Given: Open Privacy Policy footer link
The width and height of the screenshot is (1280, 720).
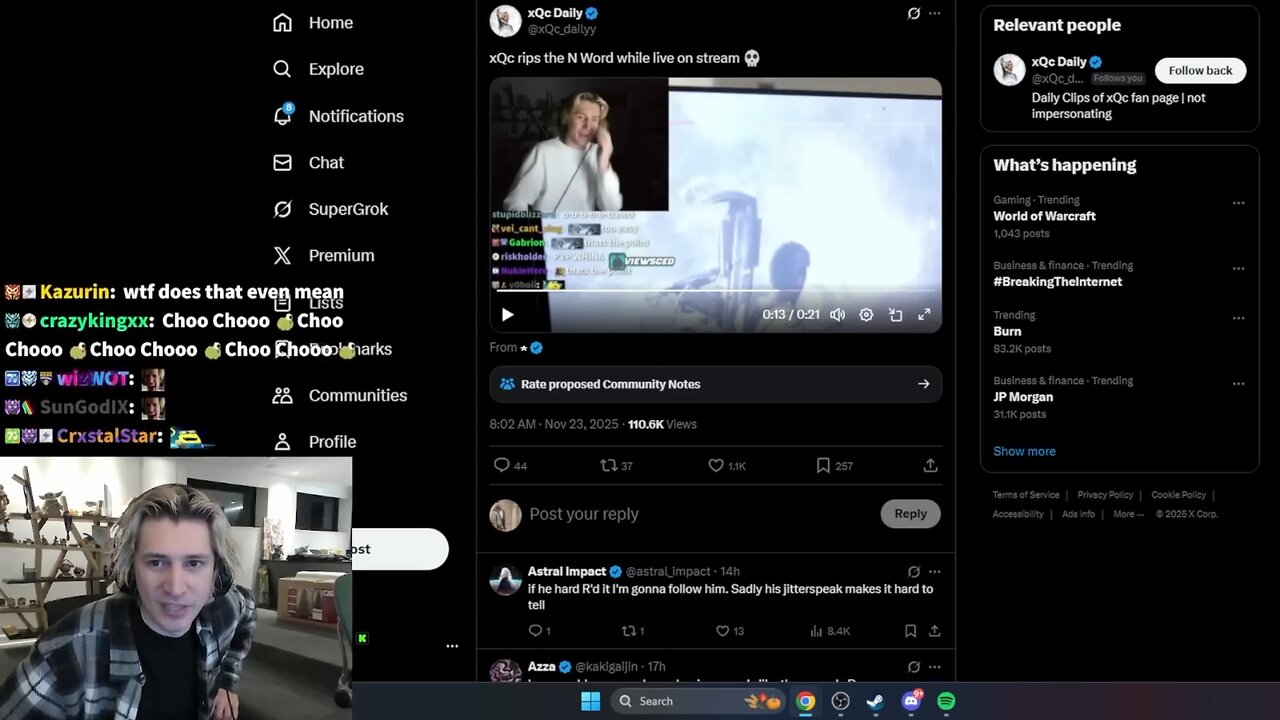Looking at the screenshot, I should pos(1105,495).
